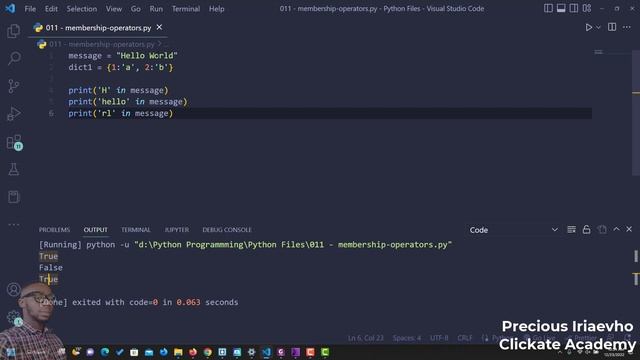Open the View menu
The height and width of the screenshot is (360, 640).
pyautogui.click(x=114, y=9)
